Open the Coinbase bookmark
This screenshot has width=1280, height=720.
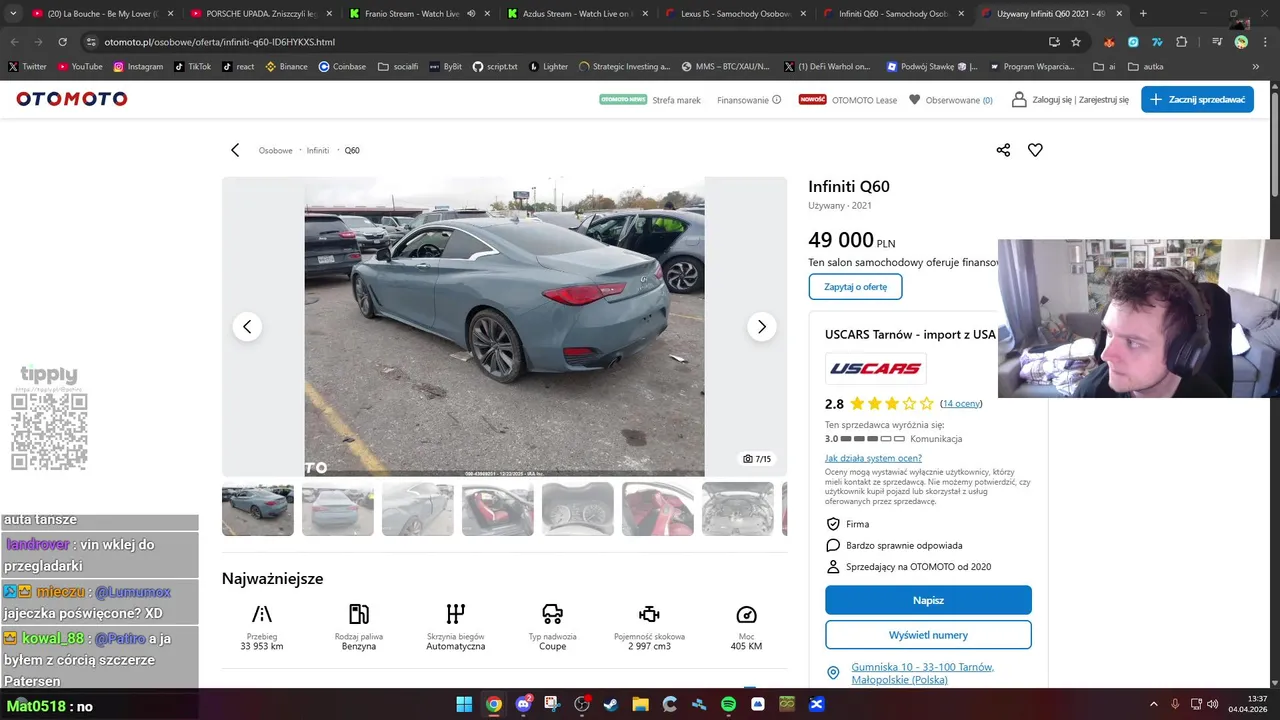(x=342, y=67)
